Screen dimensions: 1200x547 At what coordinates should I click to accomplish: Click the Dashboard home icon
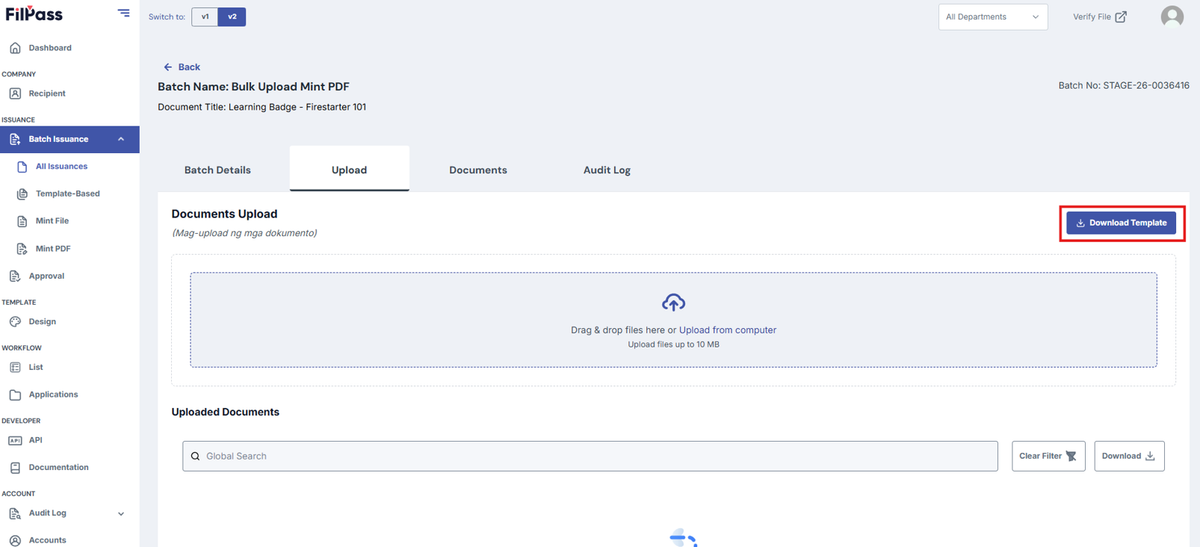tap(15, 48)
